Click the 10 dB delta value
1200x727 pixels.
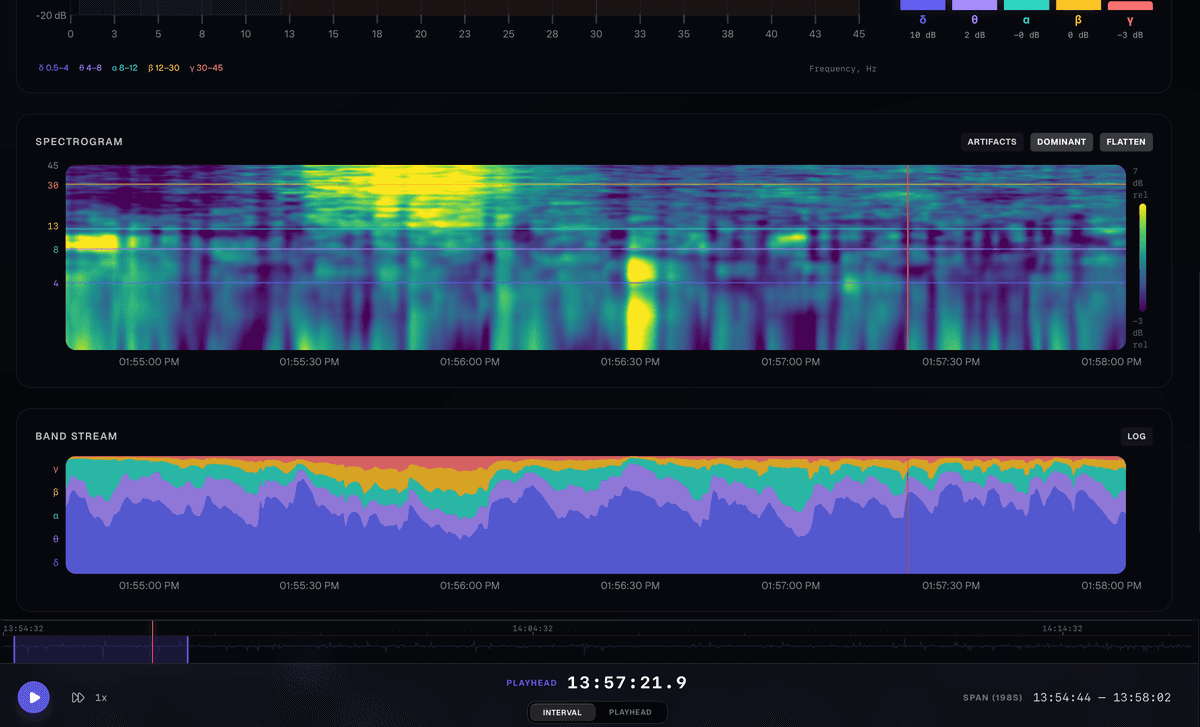point(922,35)
